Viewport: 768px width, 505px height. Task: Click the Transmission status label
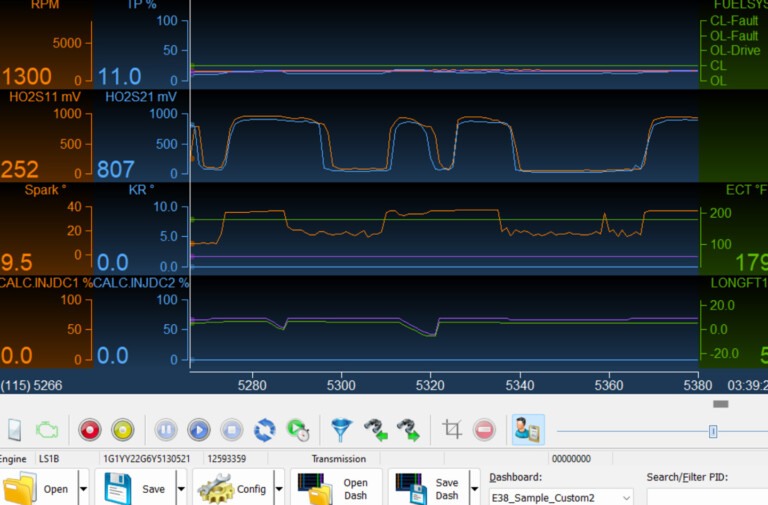click(338, 459)
